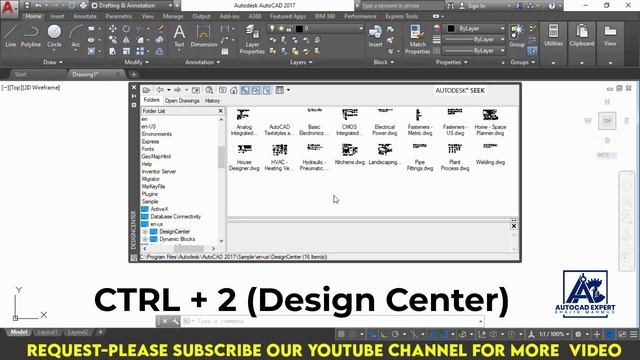Screen dimensions: 640x360
Task: Select Database Connectivity folder
Action: [x=175, y=217]
